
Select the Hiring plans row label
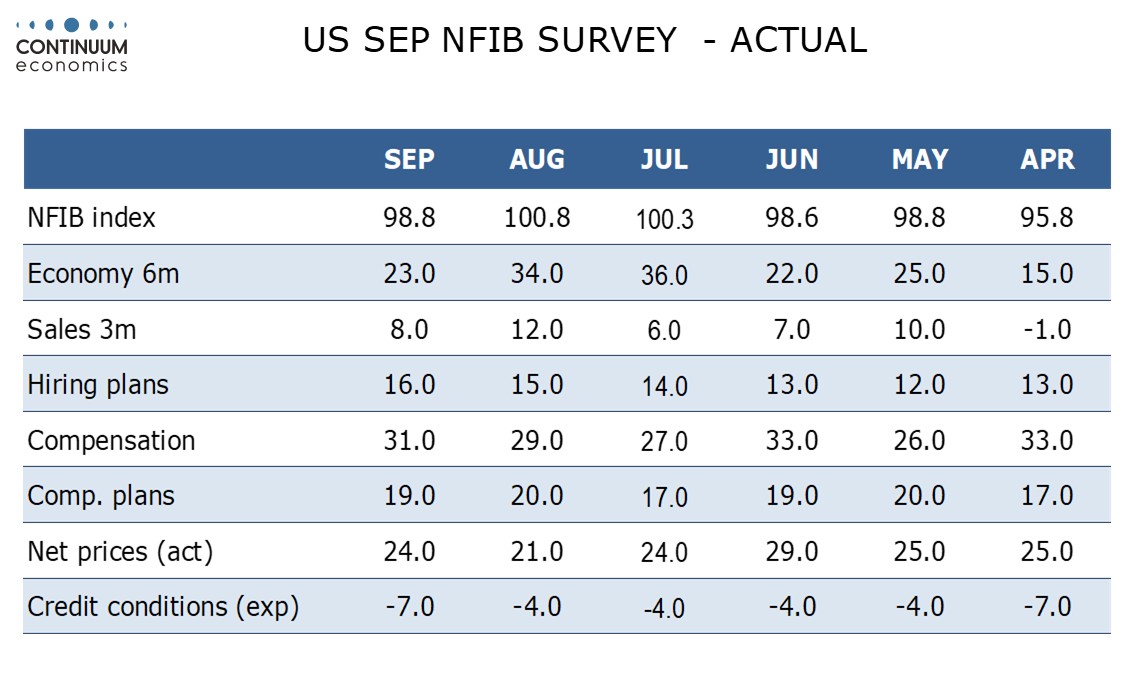tap(98, 384)
